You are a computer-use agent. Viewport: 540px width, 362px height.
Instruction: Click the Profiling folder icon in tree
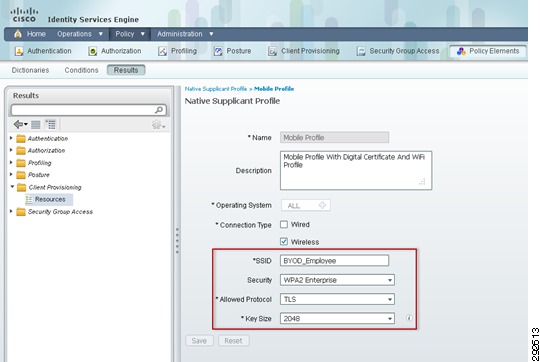pyautogui.click(x=21, y=163)
